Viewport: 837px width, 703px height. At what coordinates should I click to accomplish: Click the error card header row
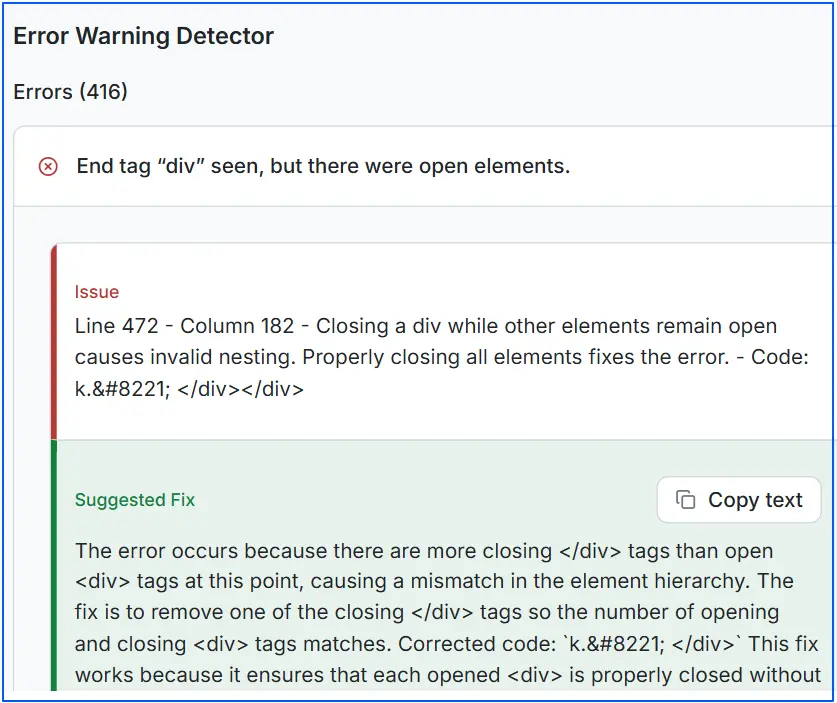point(420,167)
